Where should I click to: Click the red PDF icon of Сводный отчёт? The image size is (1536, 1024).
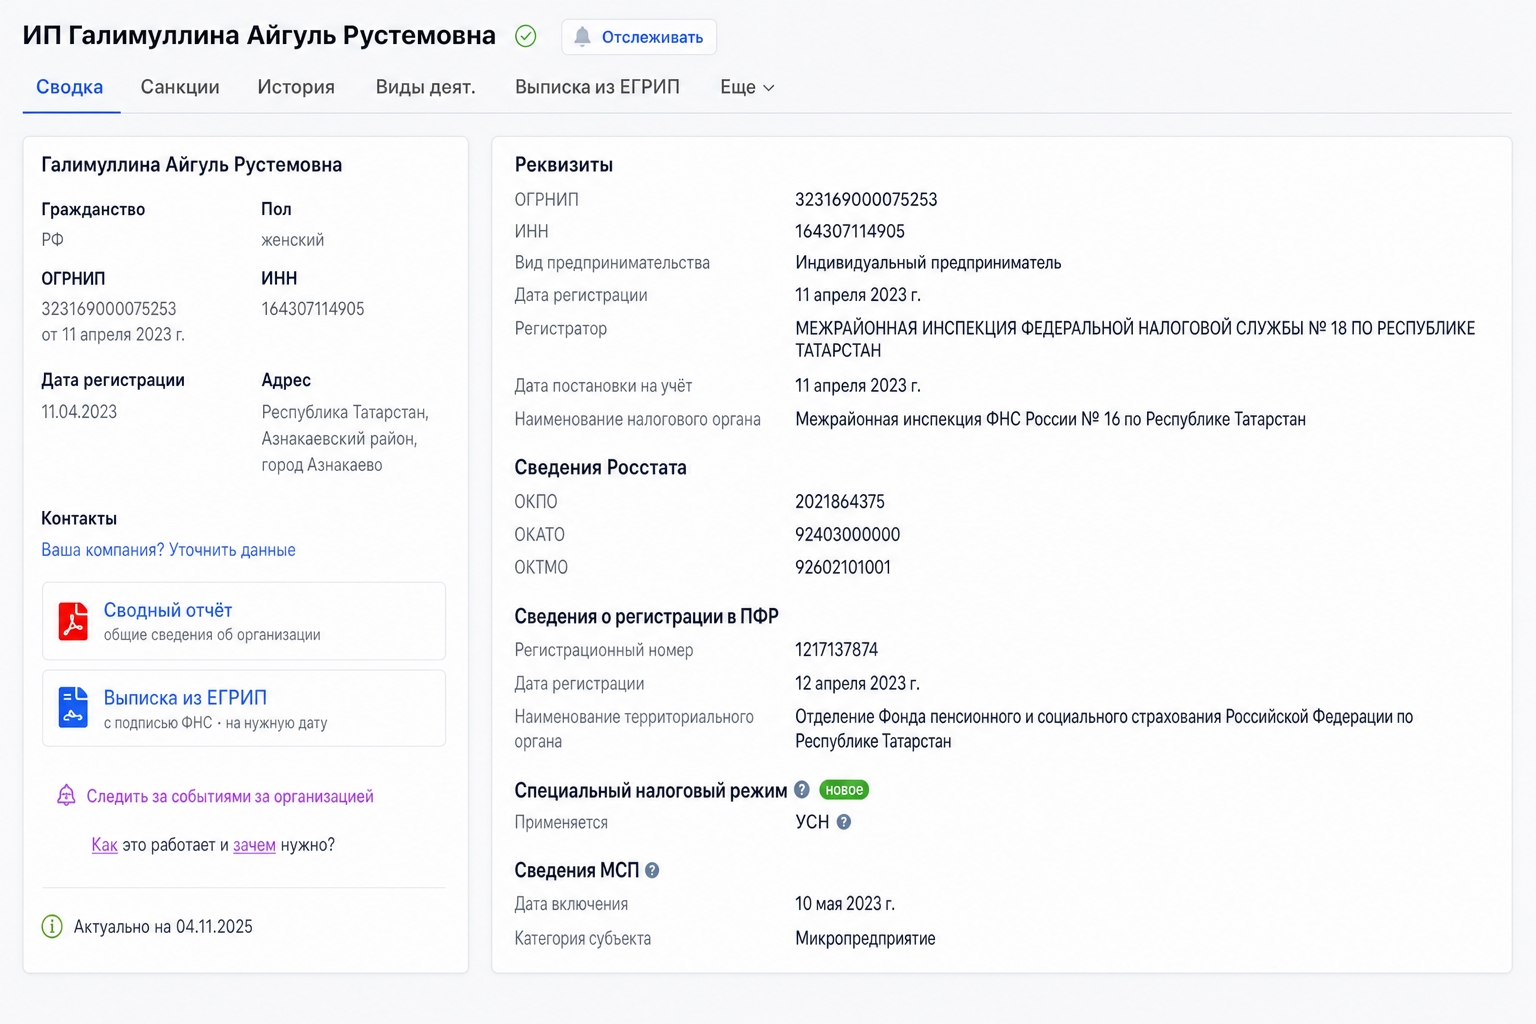(x=73, y=621)
